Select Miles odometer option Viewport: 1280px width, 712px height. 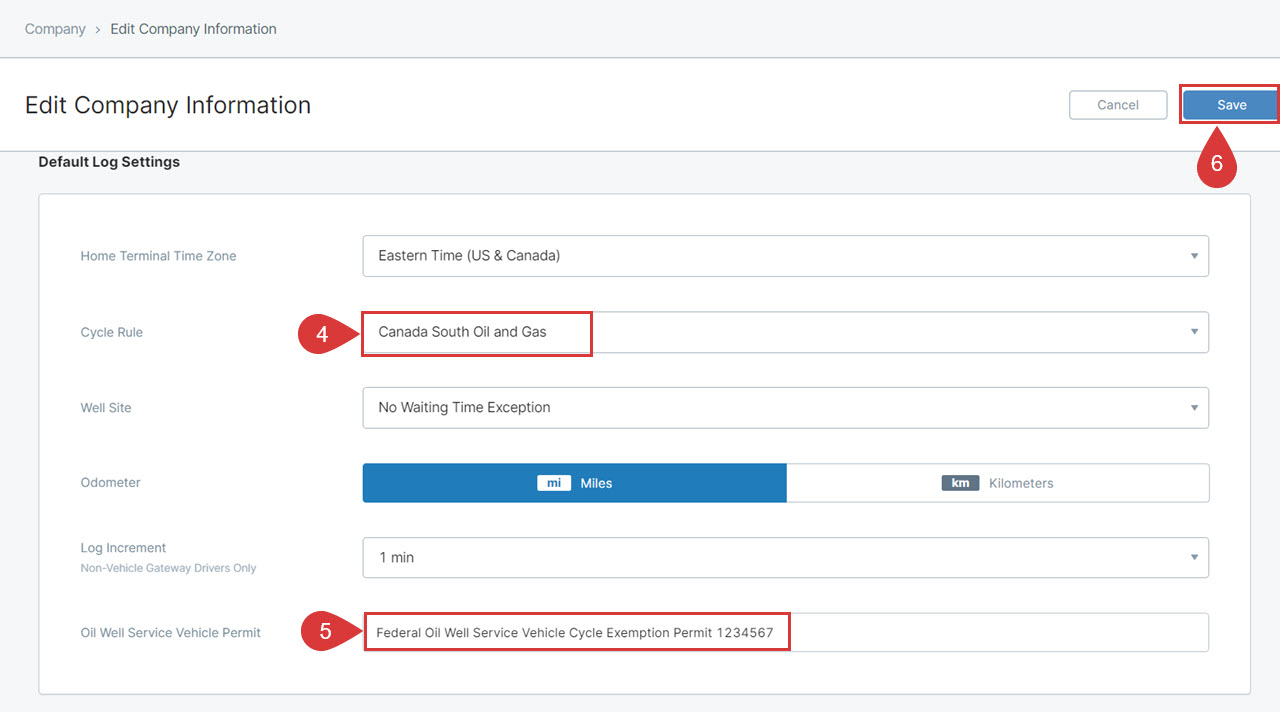click(x=575, y=483)
